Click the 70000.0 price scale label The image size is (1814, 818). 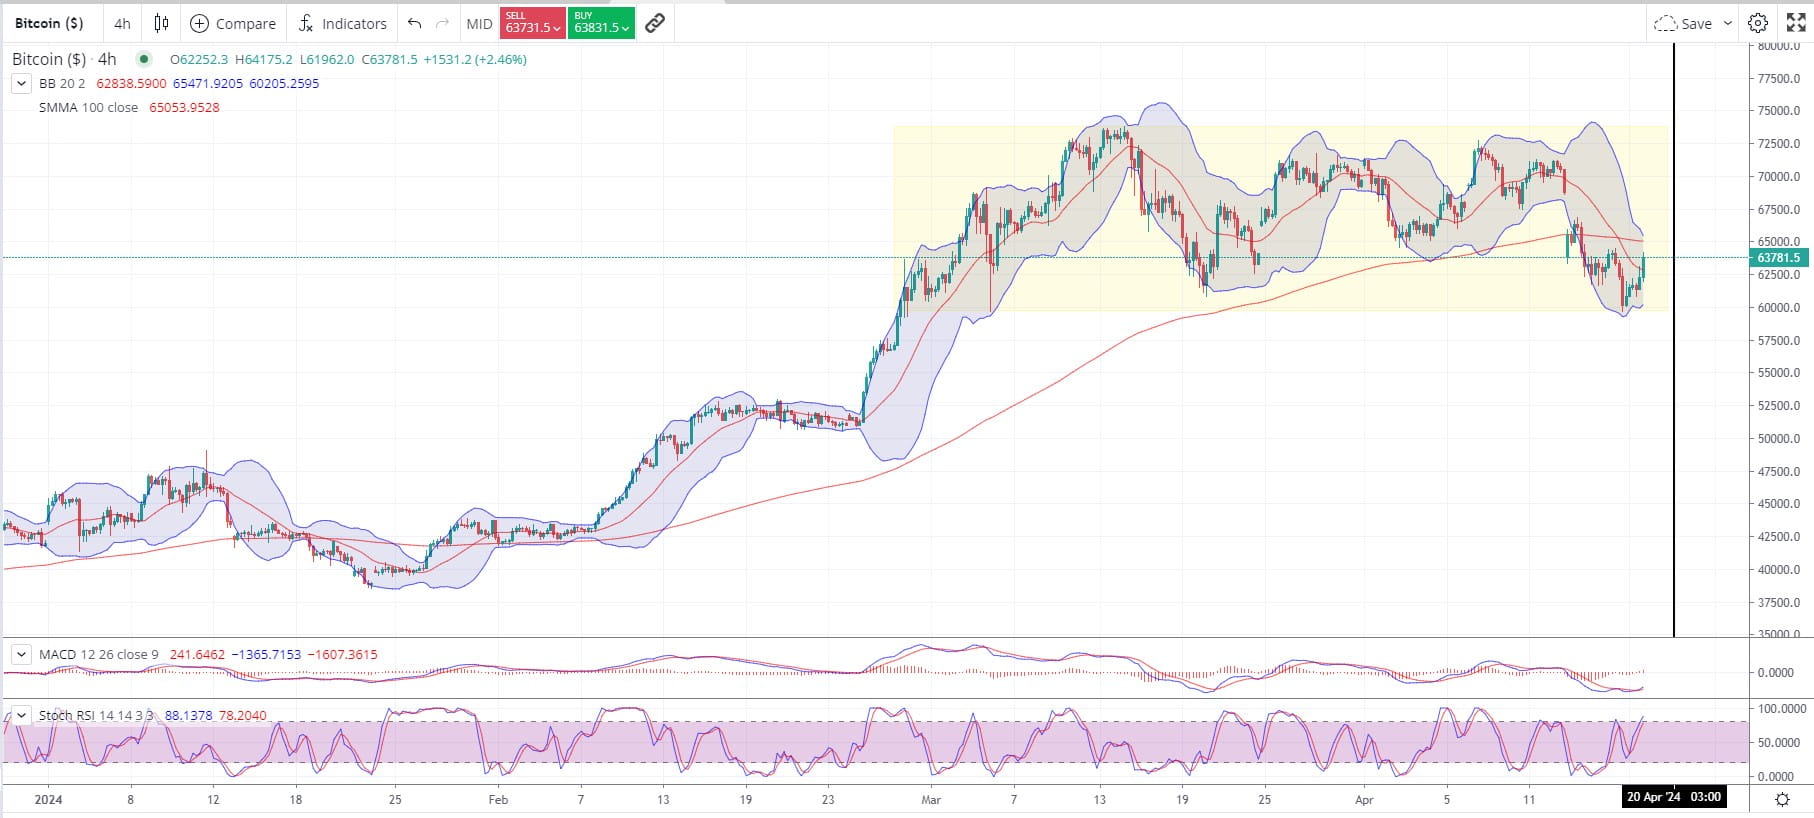(1778, 177)
